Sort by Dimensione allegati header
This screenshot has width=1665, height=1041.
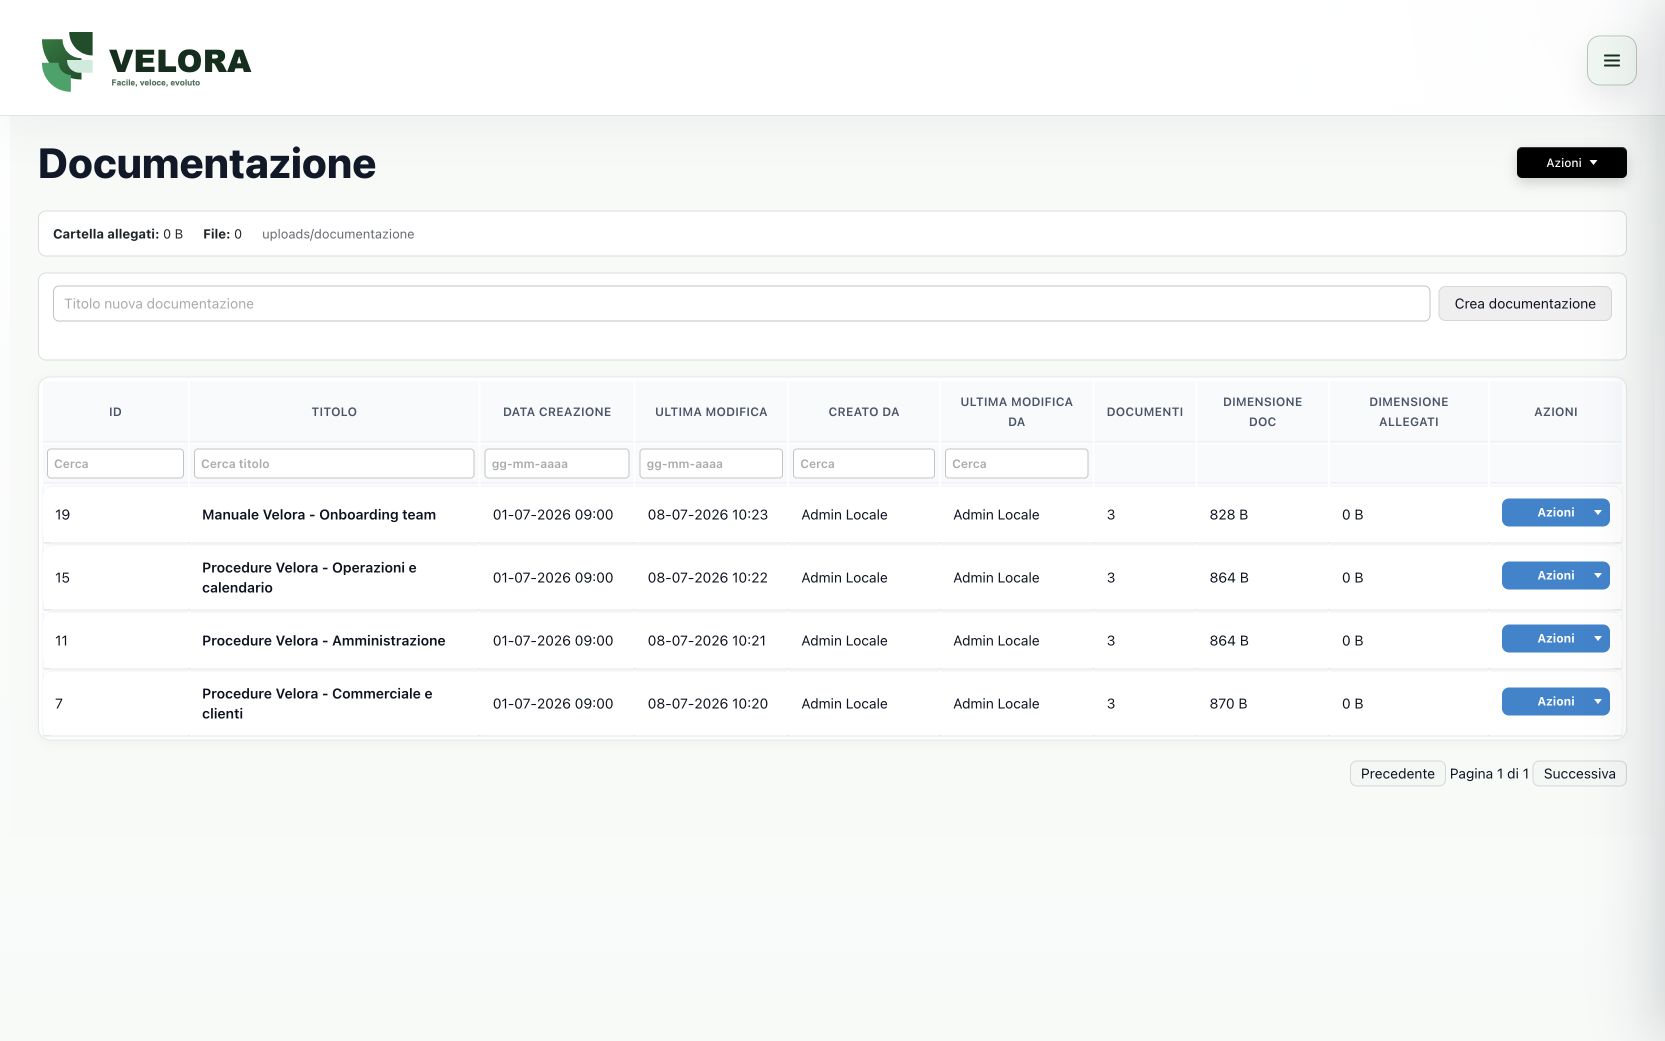[1409, 412]
